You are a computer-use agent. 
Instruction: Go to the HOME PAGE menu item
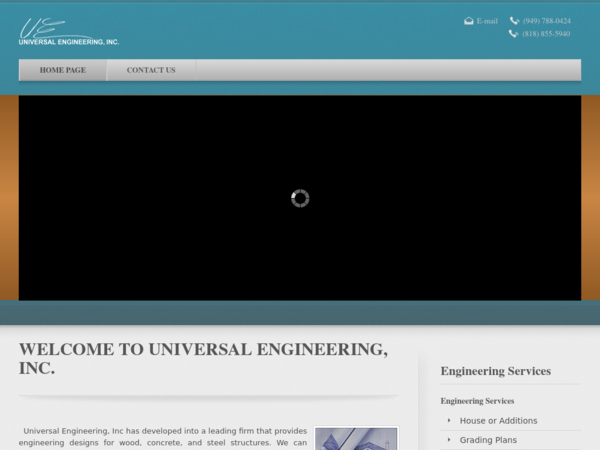click(x=63, y=70)
